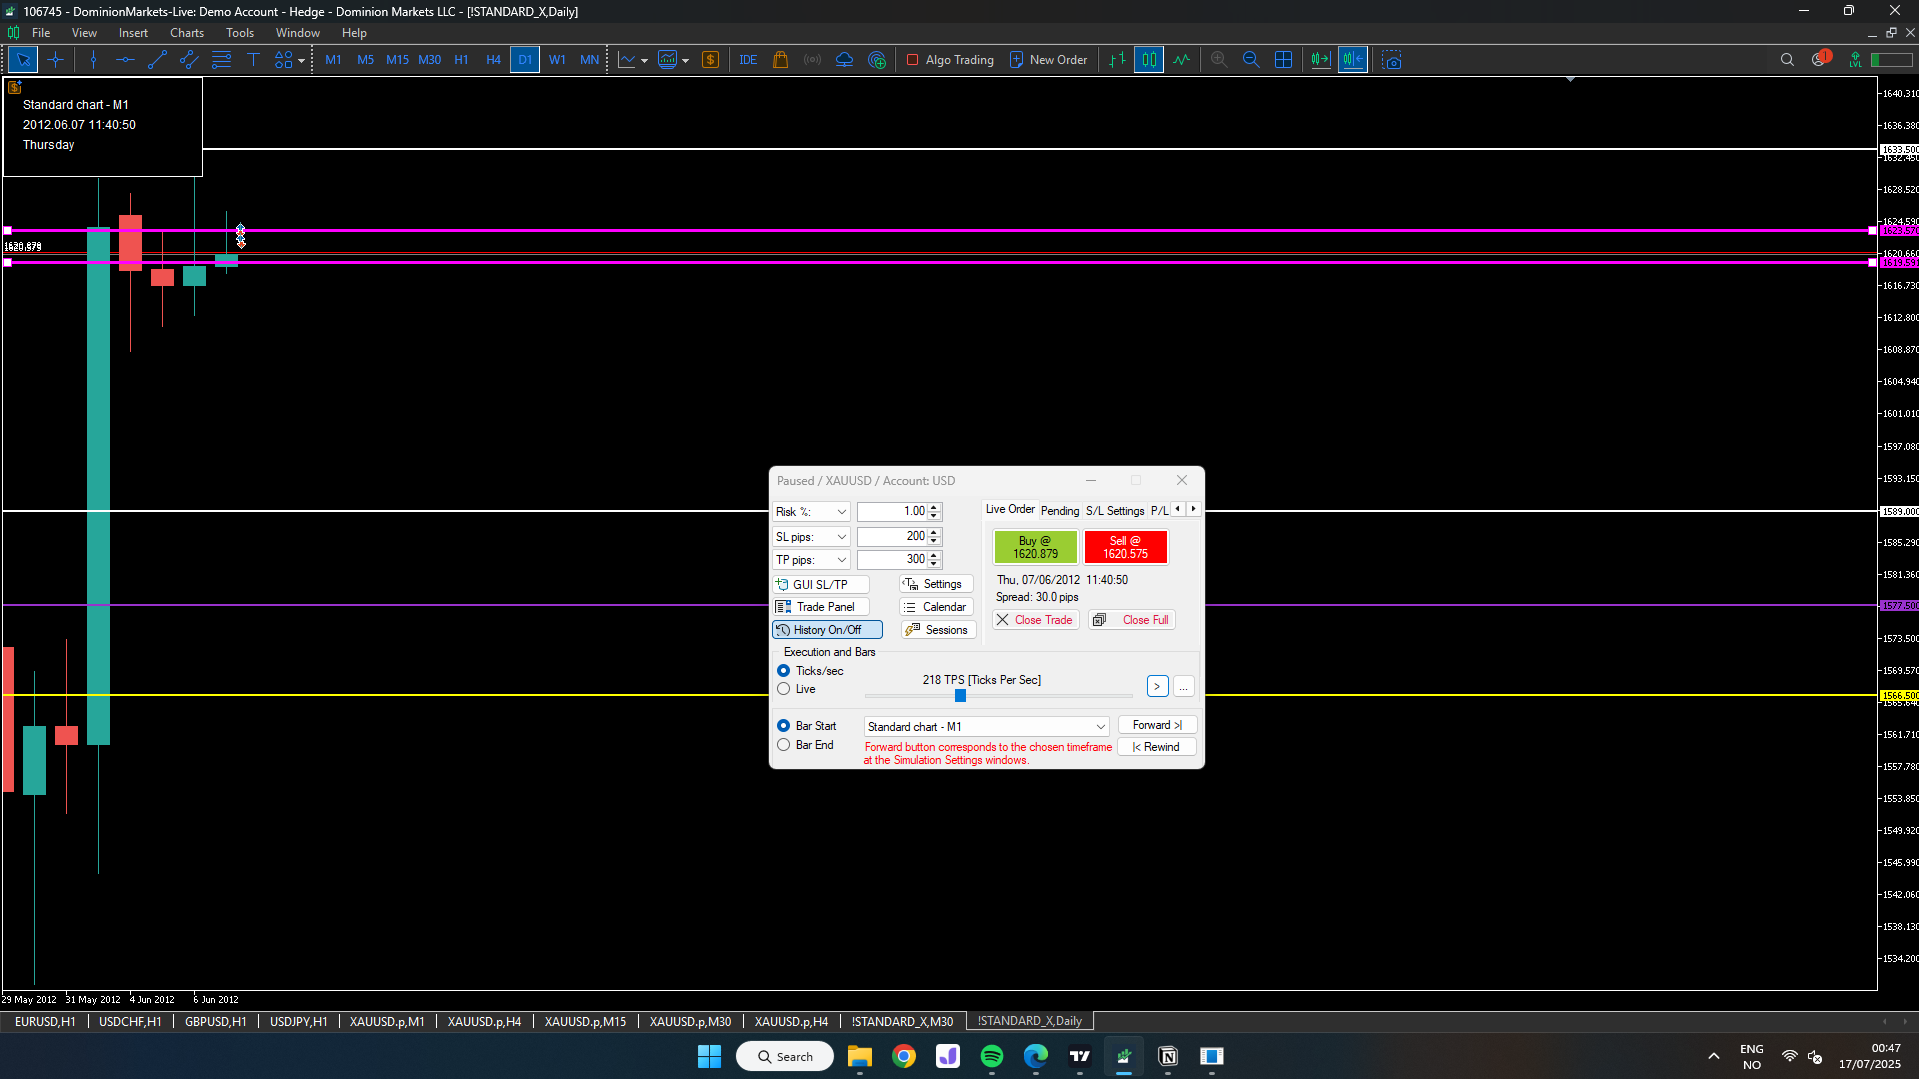Open the IDE MetaEditor
The width and height of the screenshot is (1919, 1079).
click(748, 60)
